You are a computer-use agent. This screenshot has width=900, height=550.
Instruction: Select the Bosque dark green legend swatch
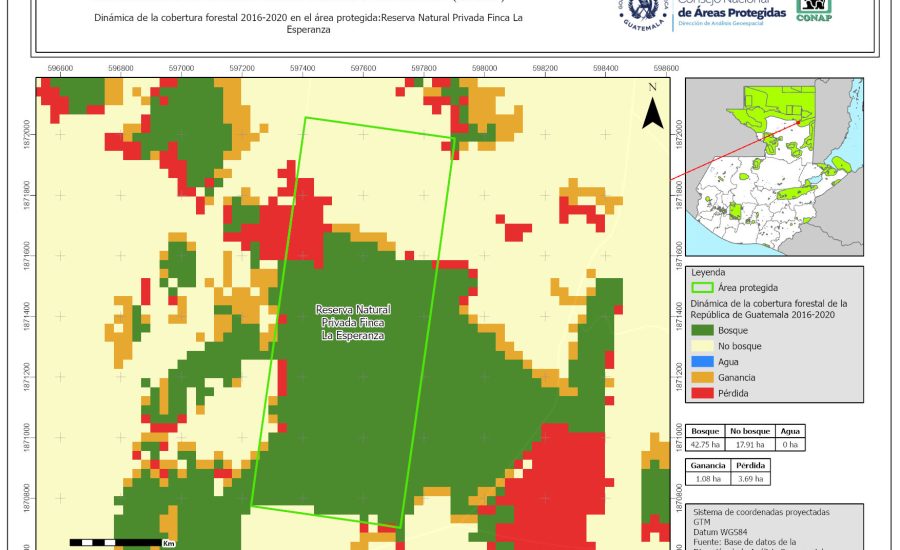(703, 329)
